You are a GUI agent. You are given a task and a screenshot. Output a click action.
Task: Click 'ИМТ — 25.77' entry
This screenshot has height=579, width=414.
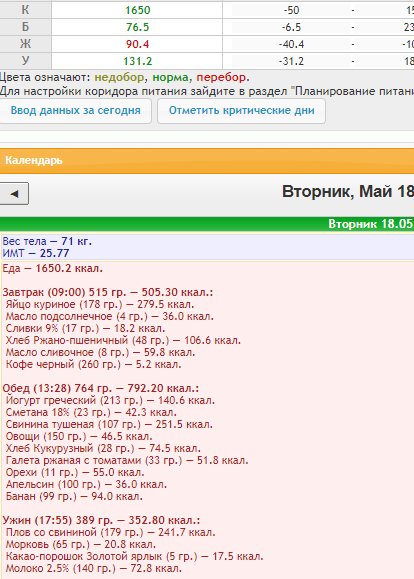coord(35,253)
